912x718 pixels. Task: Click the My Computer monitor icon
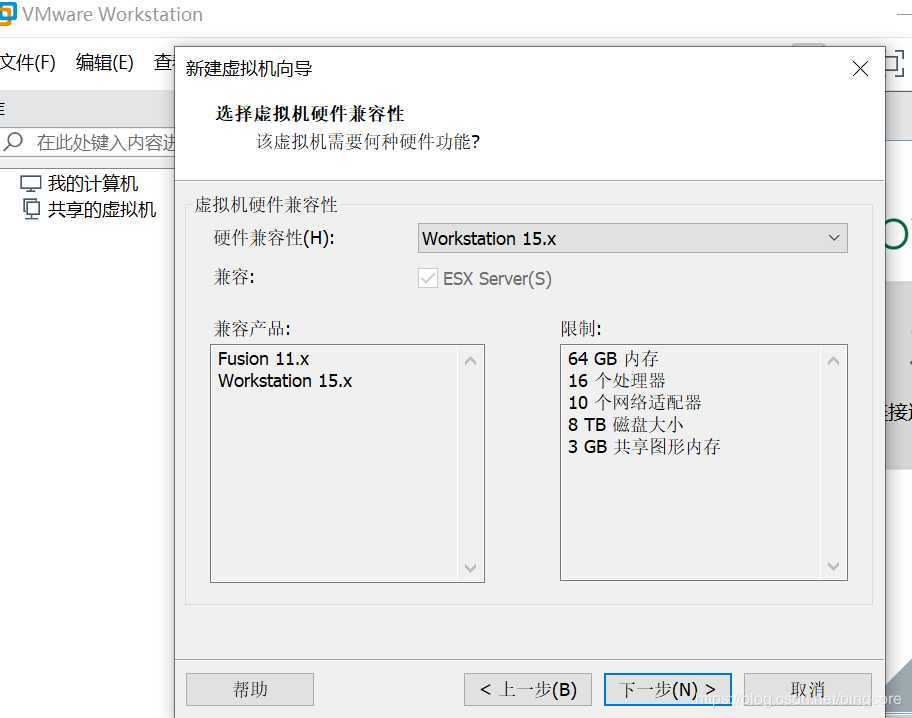31,184
